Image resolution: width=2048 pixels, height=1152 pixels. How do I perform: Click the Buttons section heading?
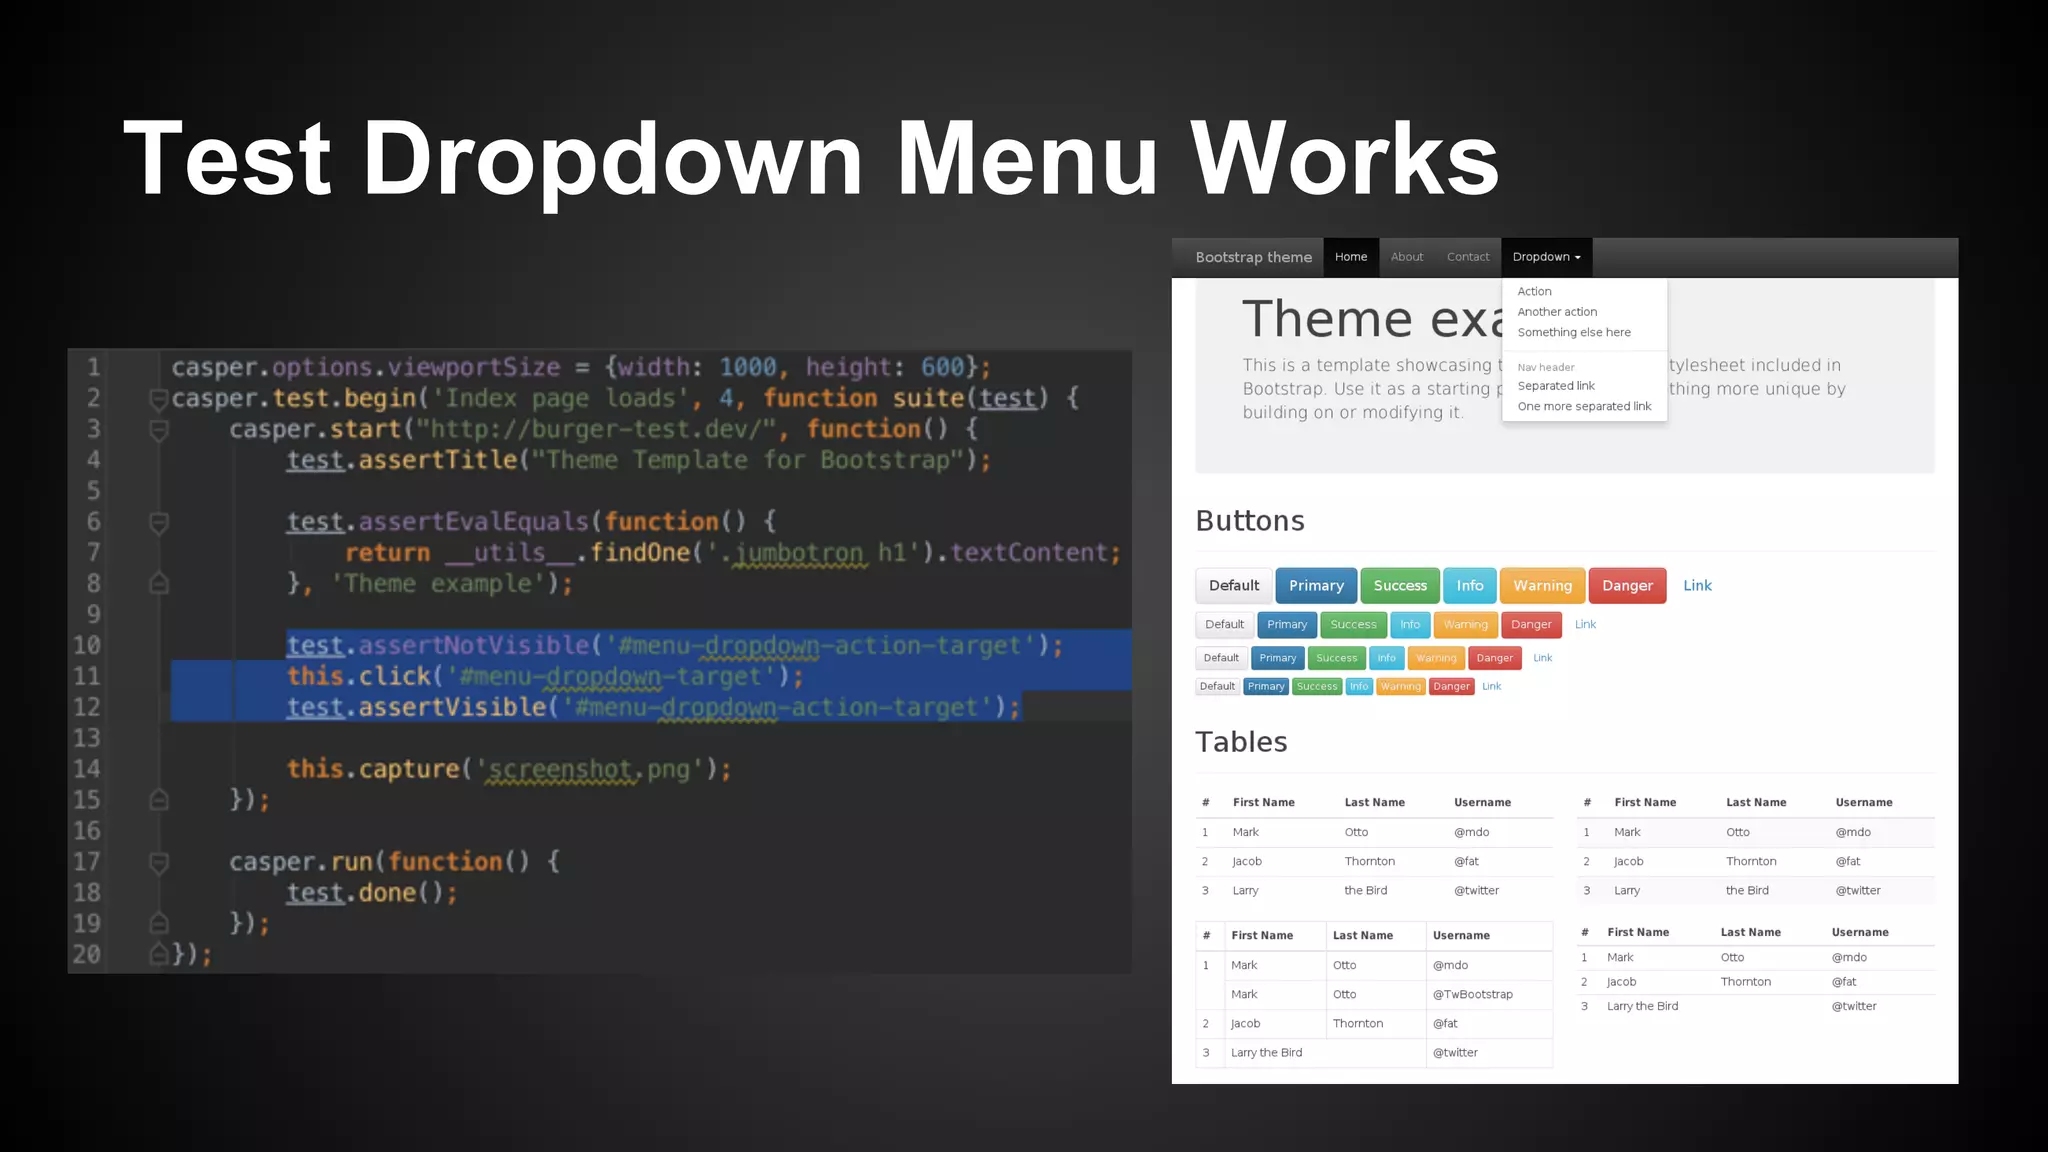click(x=1250, y=521)
